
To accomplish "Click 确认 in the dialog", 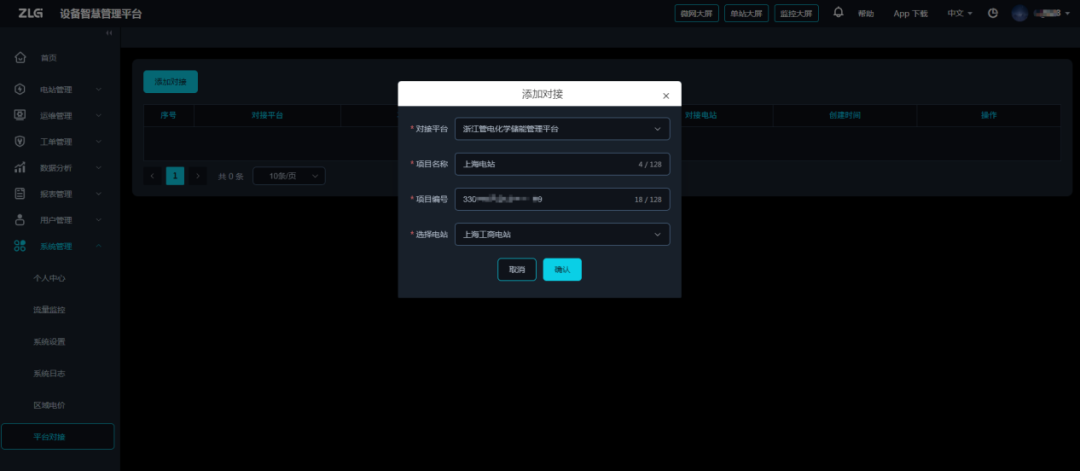I will tap(562, 269).
